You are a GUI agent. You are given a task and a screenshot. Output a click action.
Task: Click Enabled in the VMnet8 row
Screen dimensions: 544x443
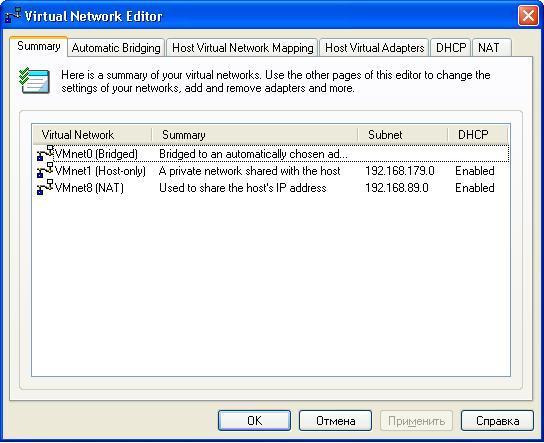[x=475, y=188]
